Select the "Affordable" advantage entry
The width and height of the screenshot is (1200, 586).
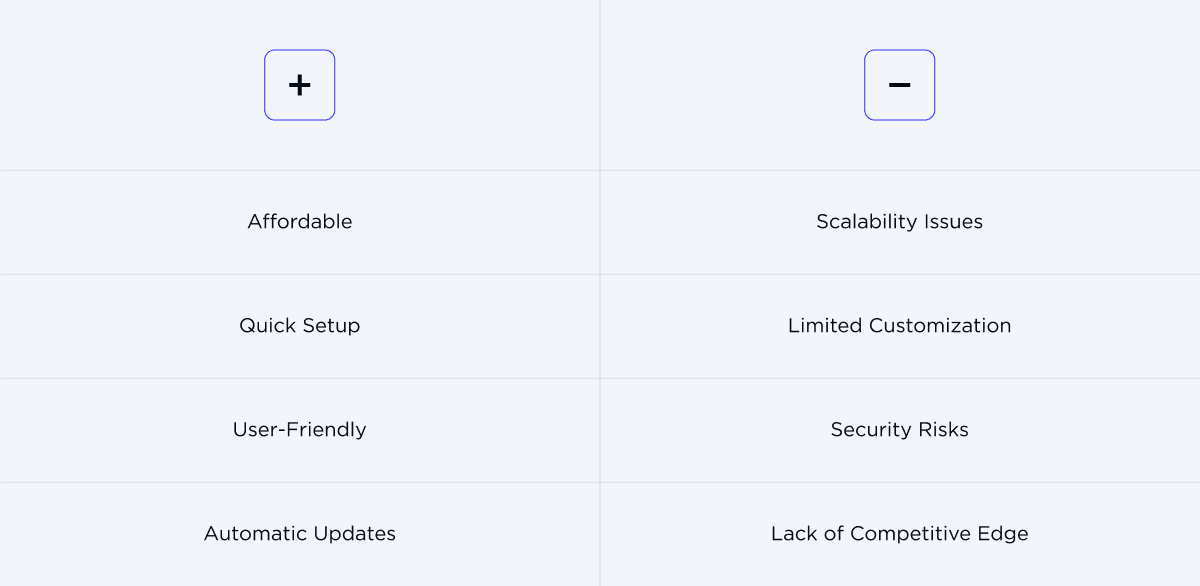tap(300, 222)
